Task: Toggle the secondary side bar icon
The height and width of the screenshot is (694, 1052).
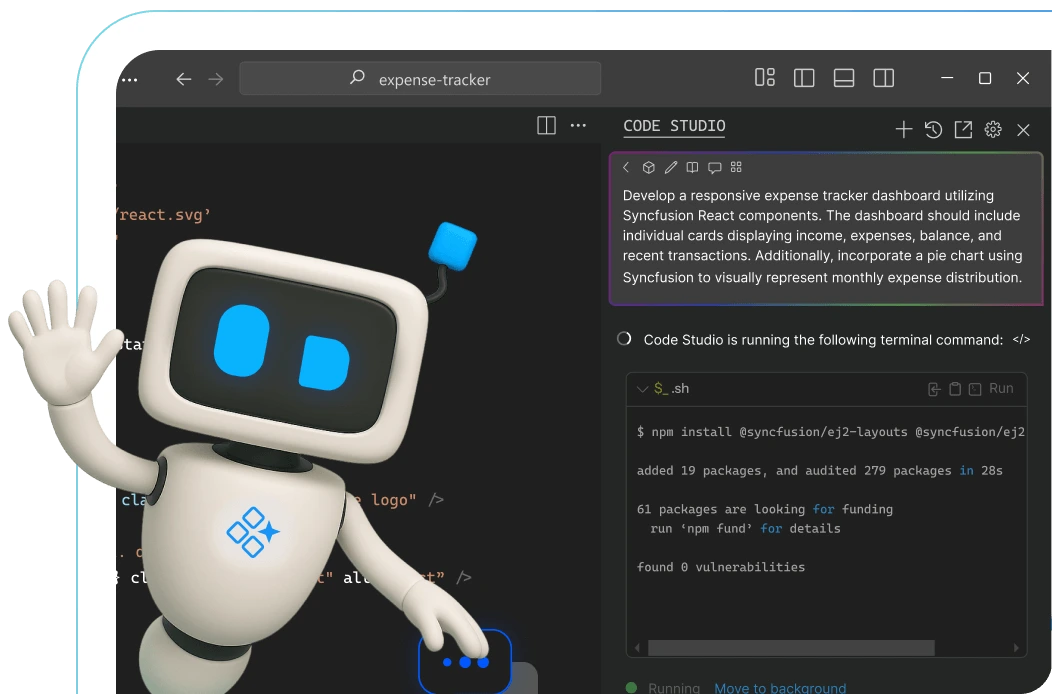Action: [884, 78]
